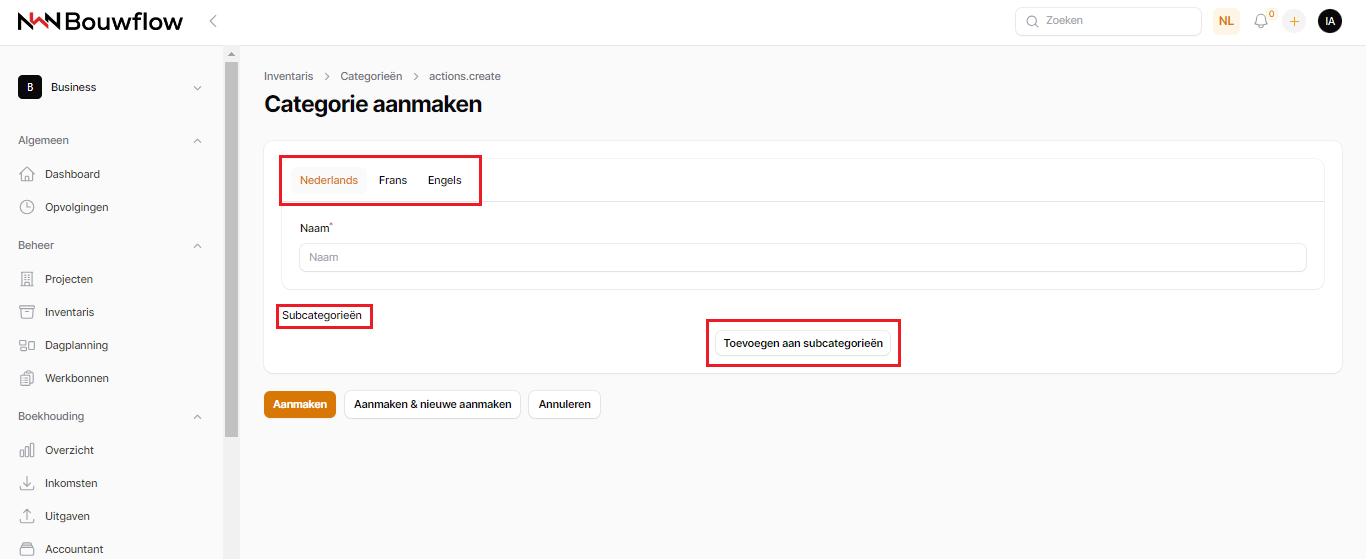The width and height of the screenshot is (1366, 559).
Task: Open Dagplanning via its planning icon
Action: click(27, 345)
